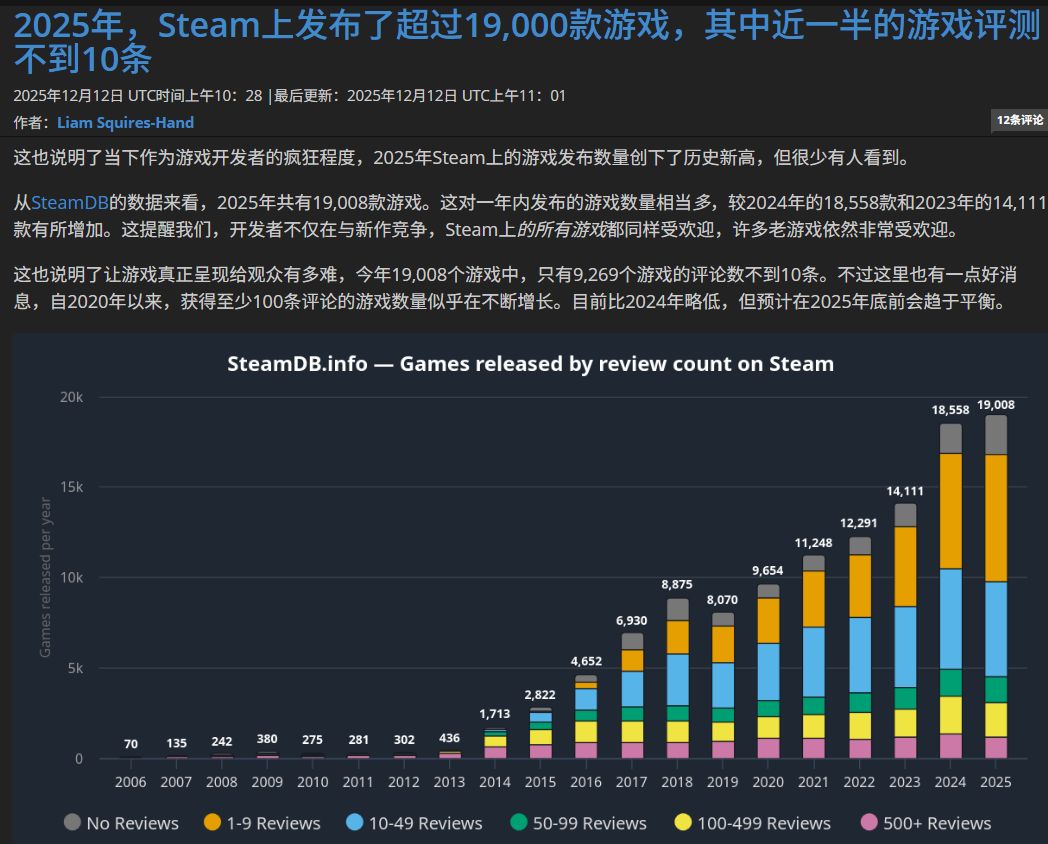Open author Liam Squires-Hand's profile
The image size is (1048, 844).
pos(126,122)
